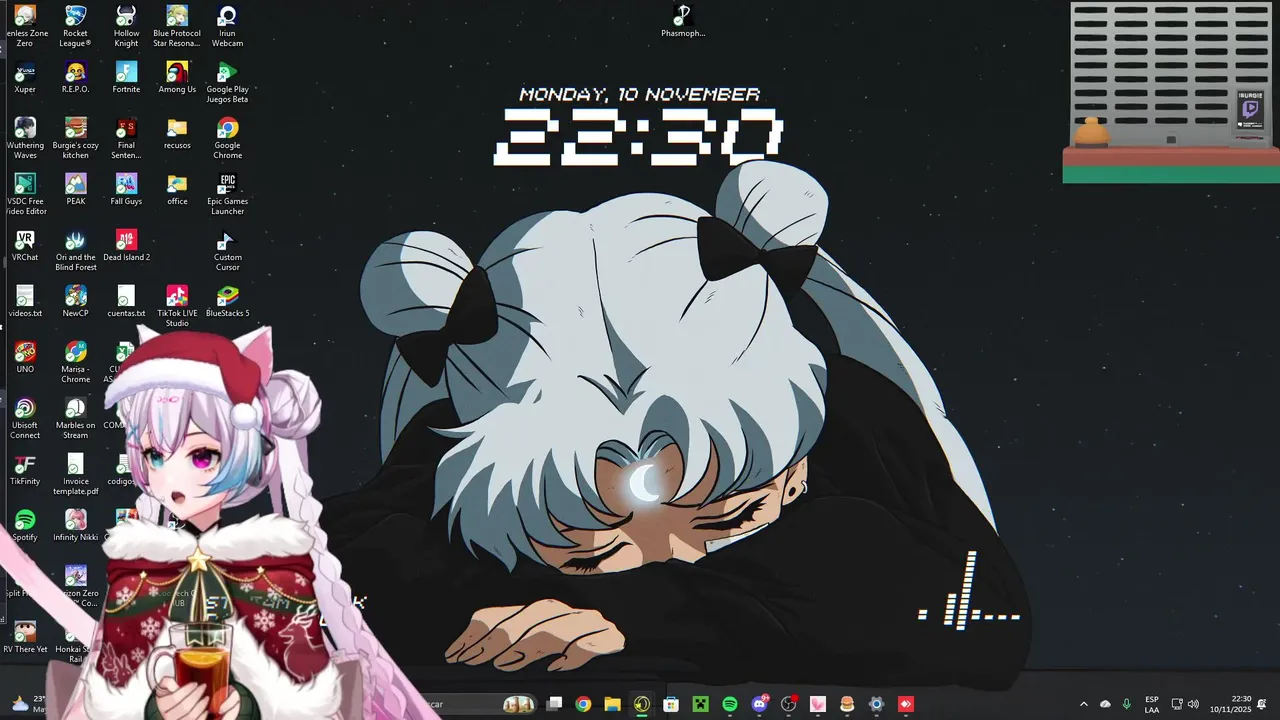The image size is (1280, 720).
Task: Click the sleeping girl's glowing moon widget
Action: (x=646, y=484)
